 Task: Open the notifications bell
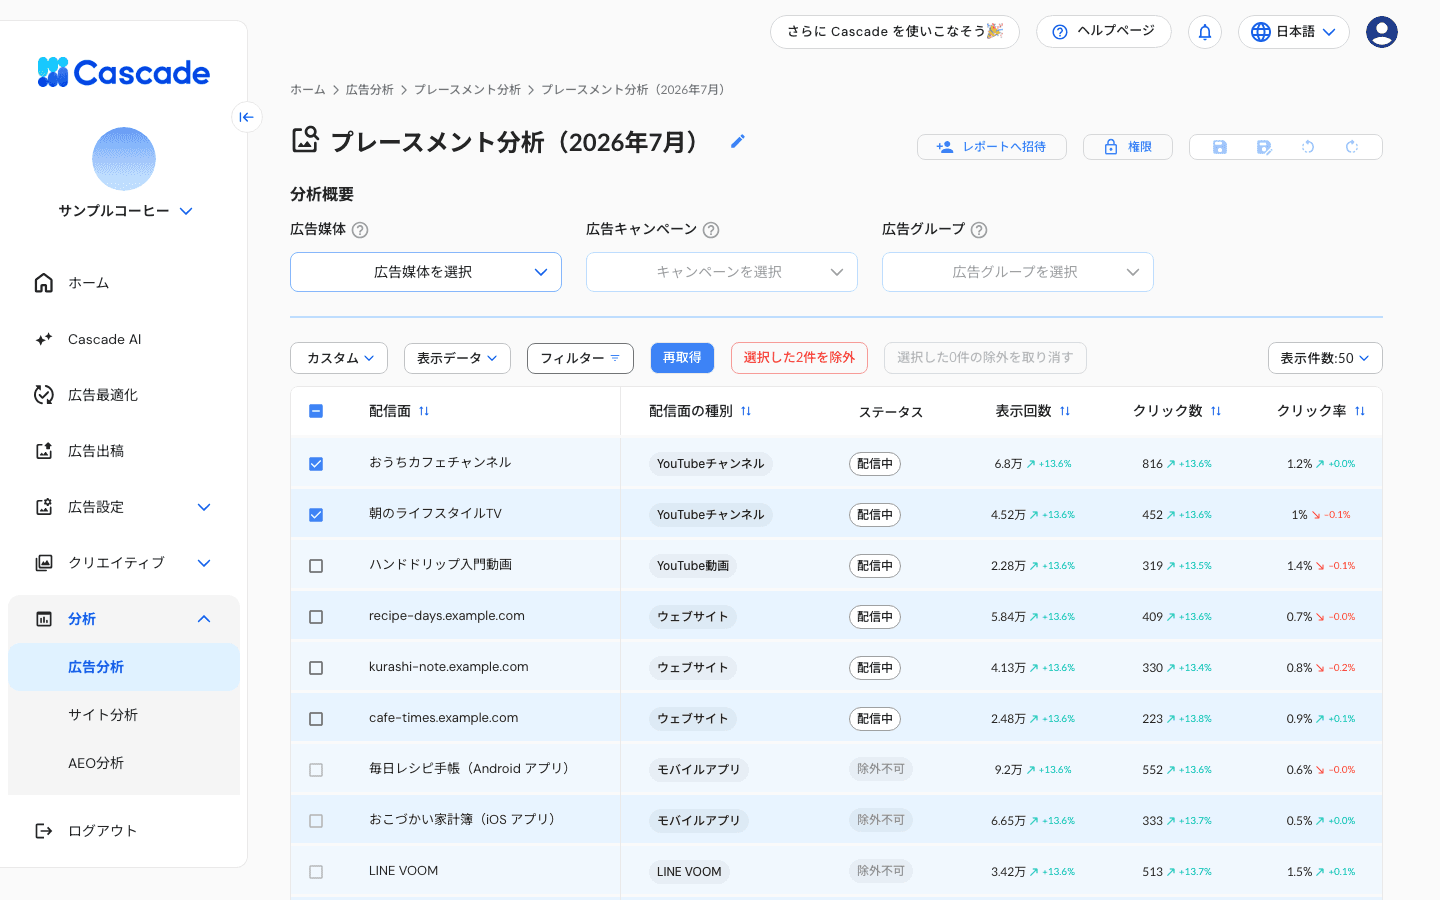tap(1205, 32)
